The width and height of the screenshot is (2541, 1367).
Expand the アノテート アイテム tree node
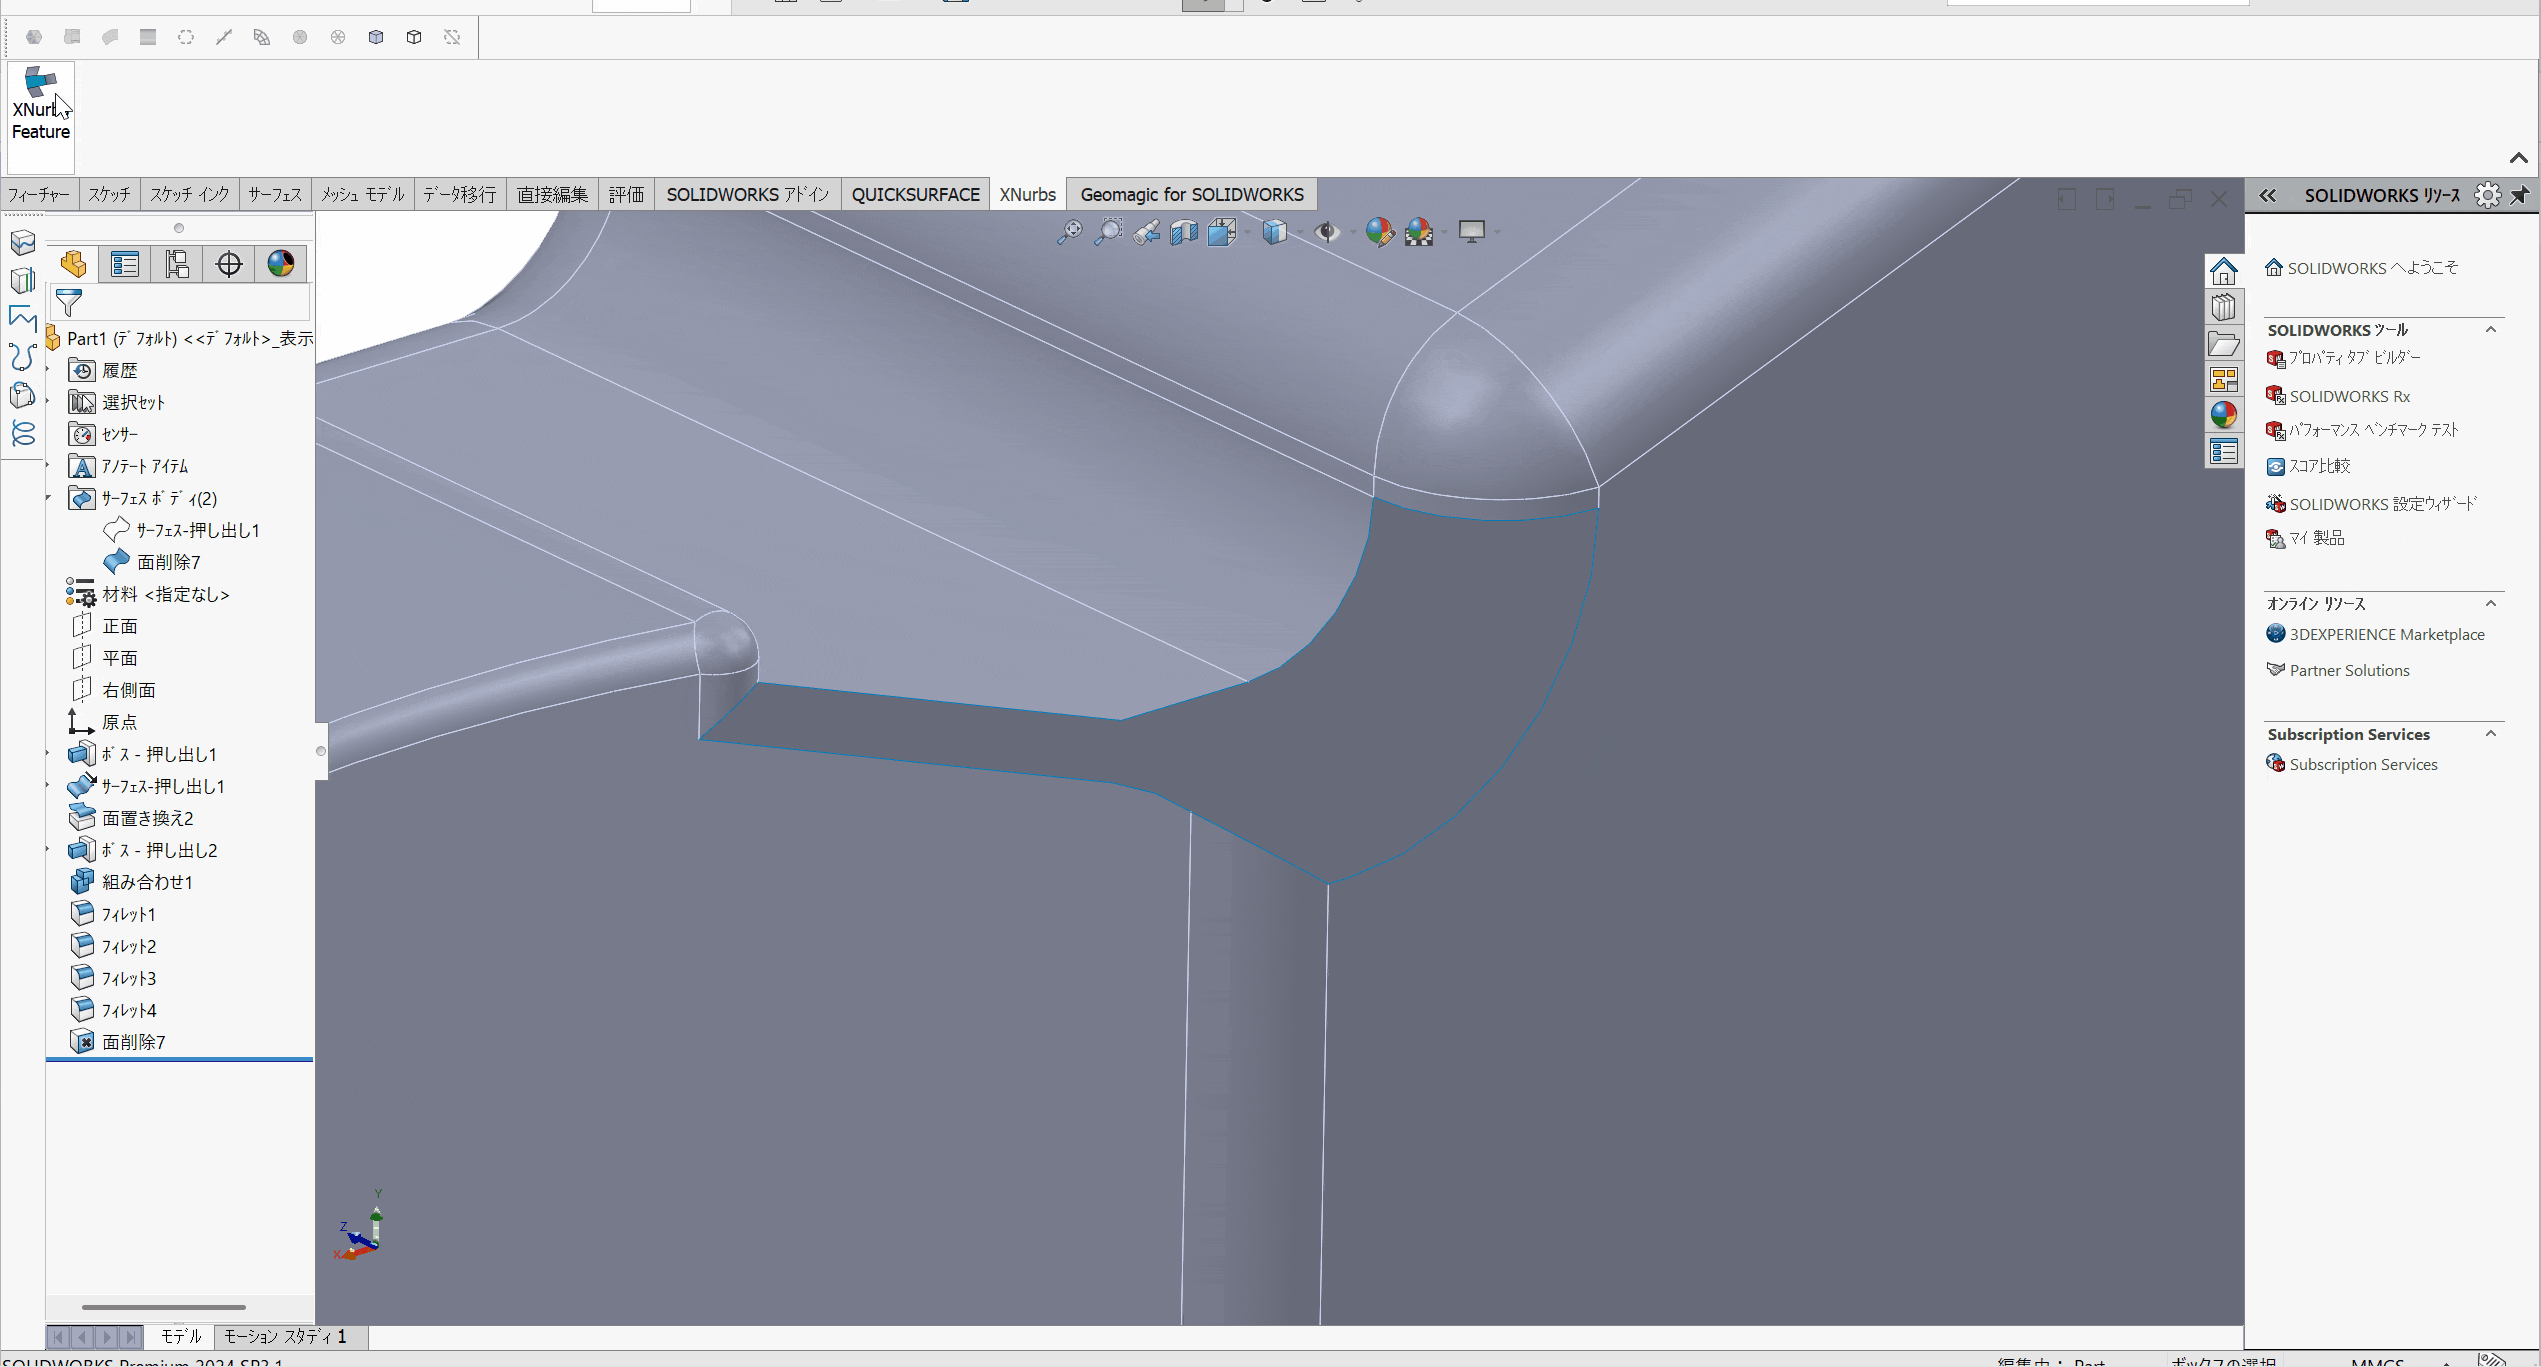48,467
